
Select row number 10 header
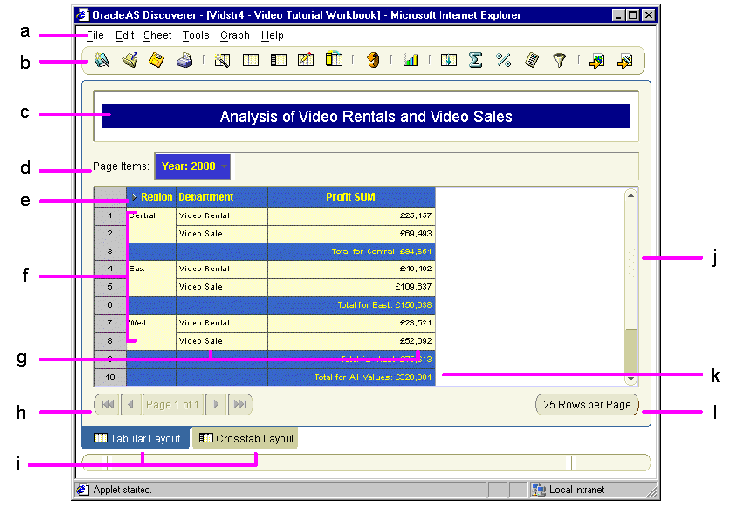[x=110, y=376]
